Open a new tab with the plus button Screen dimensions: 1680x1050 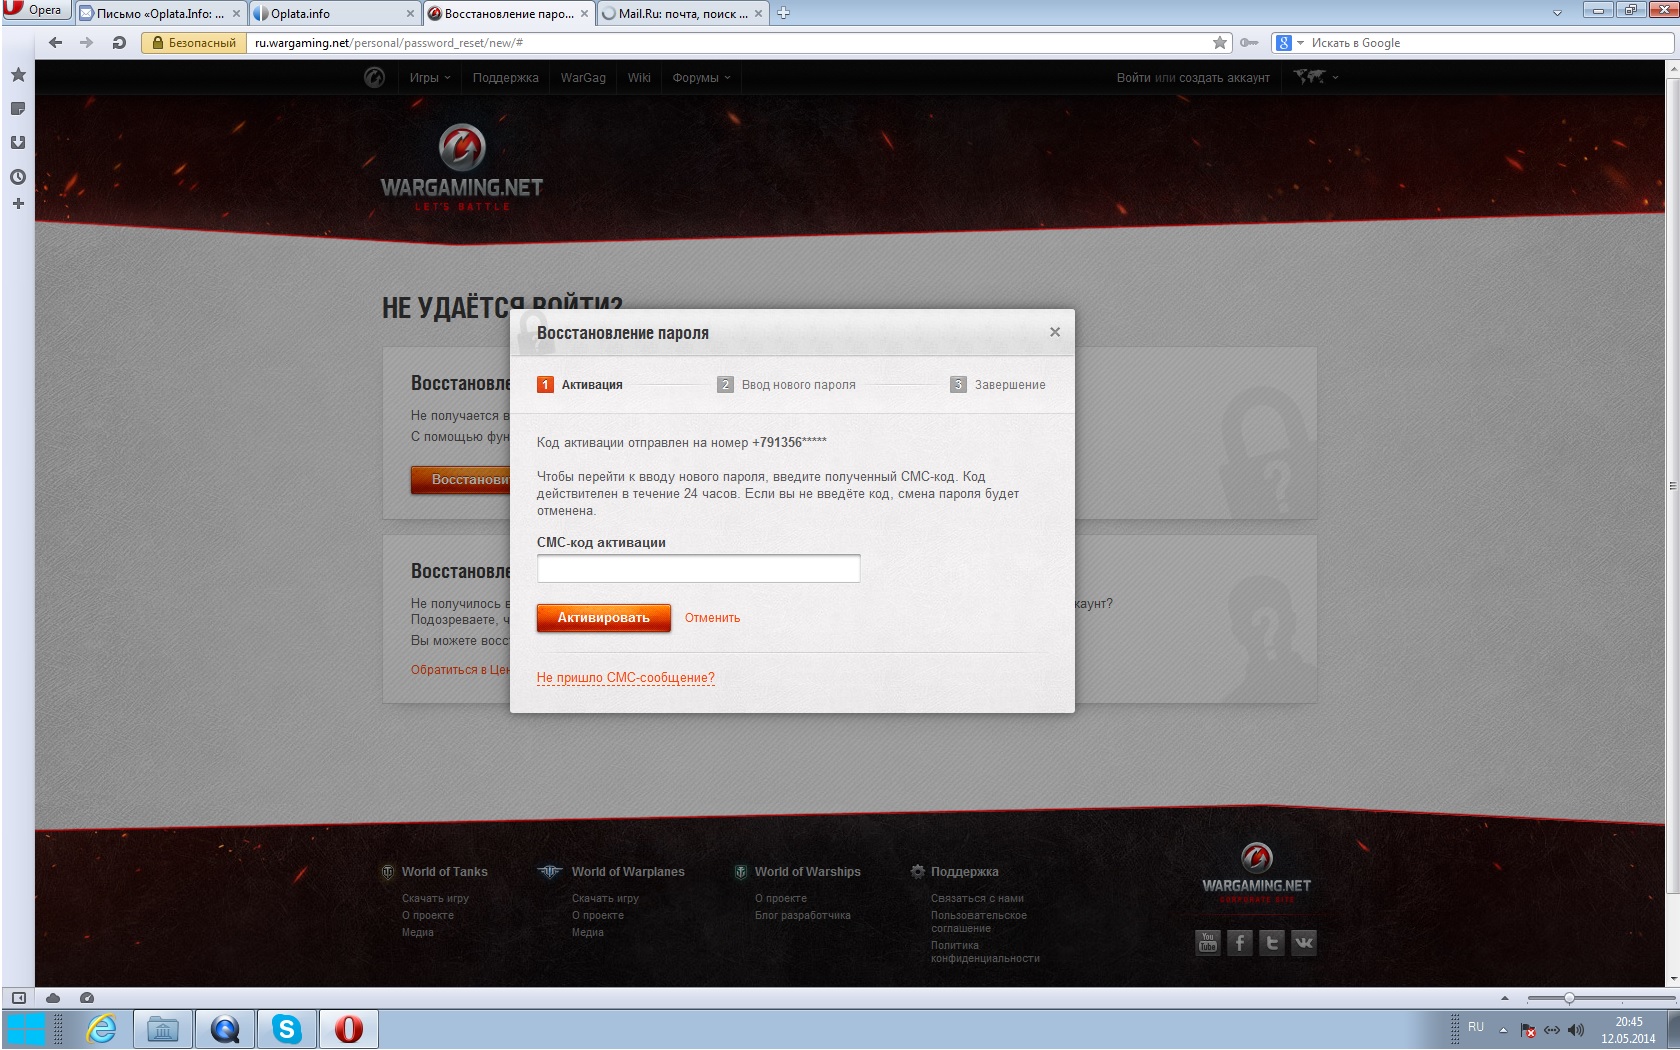[783, 13]
